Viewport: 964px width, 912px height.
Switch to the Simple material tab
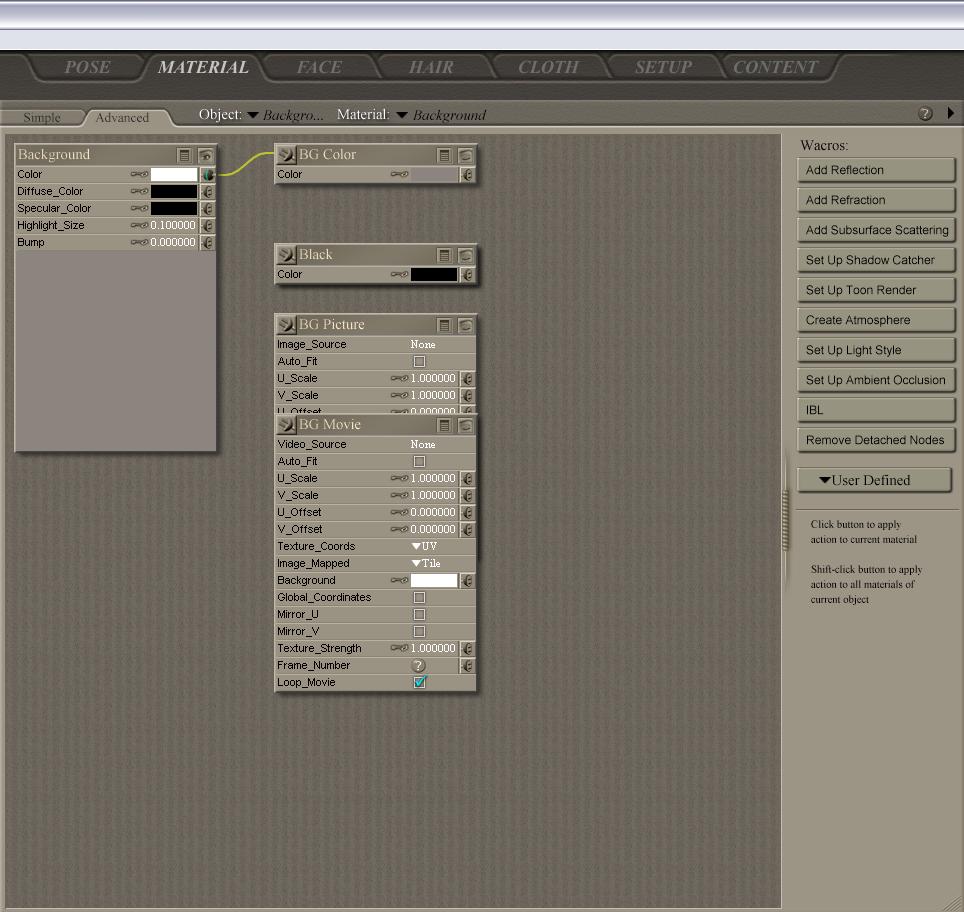[x=42, y=118]
